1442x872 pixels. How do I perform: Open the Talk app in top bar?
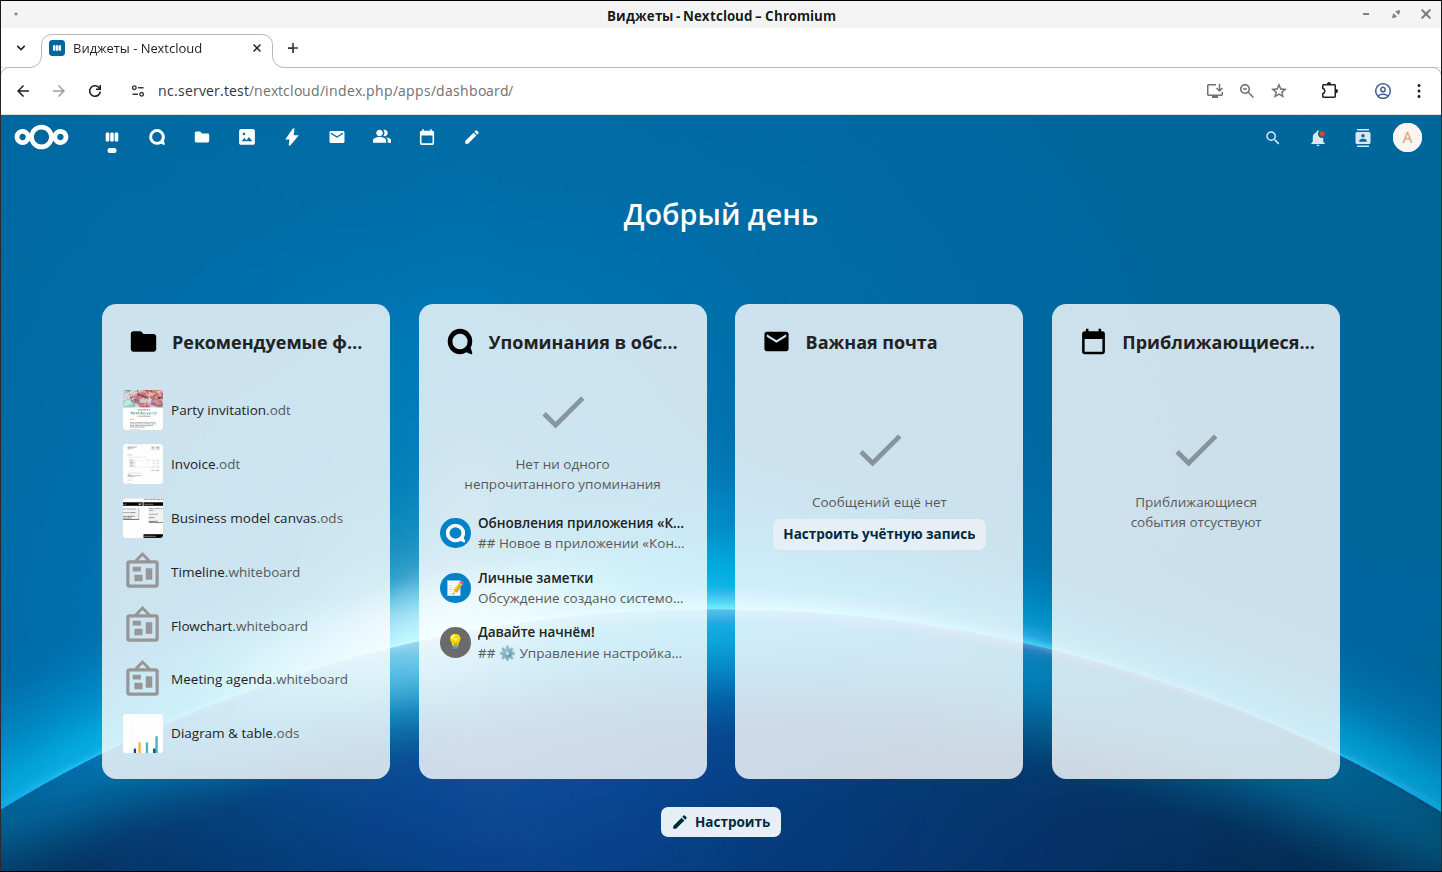tap(157, 138)
